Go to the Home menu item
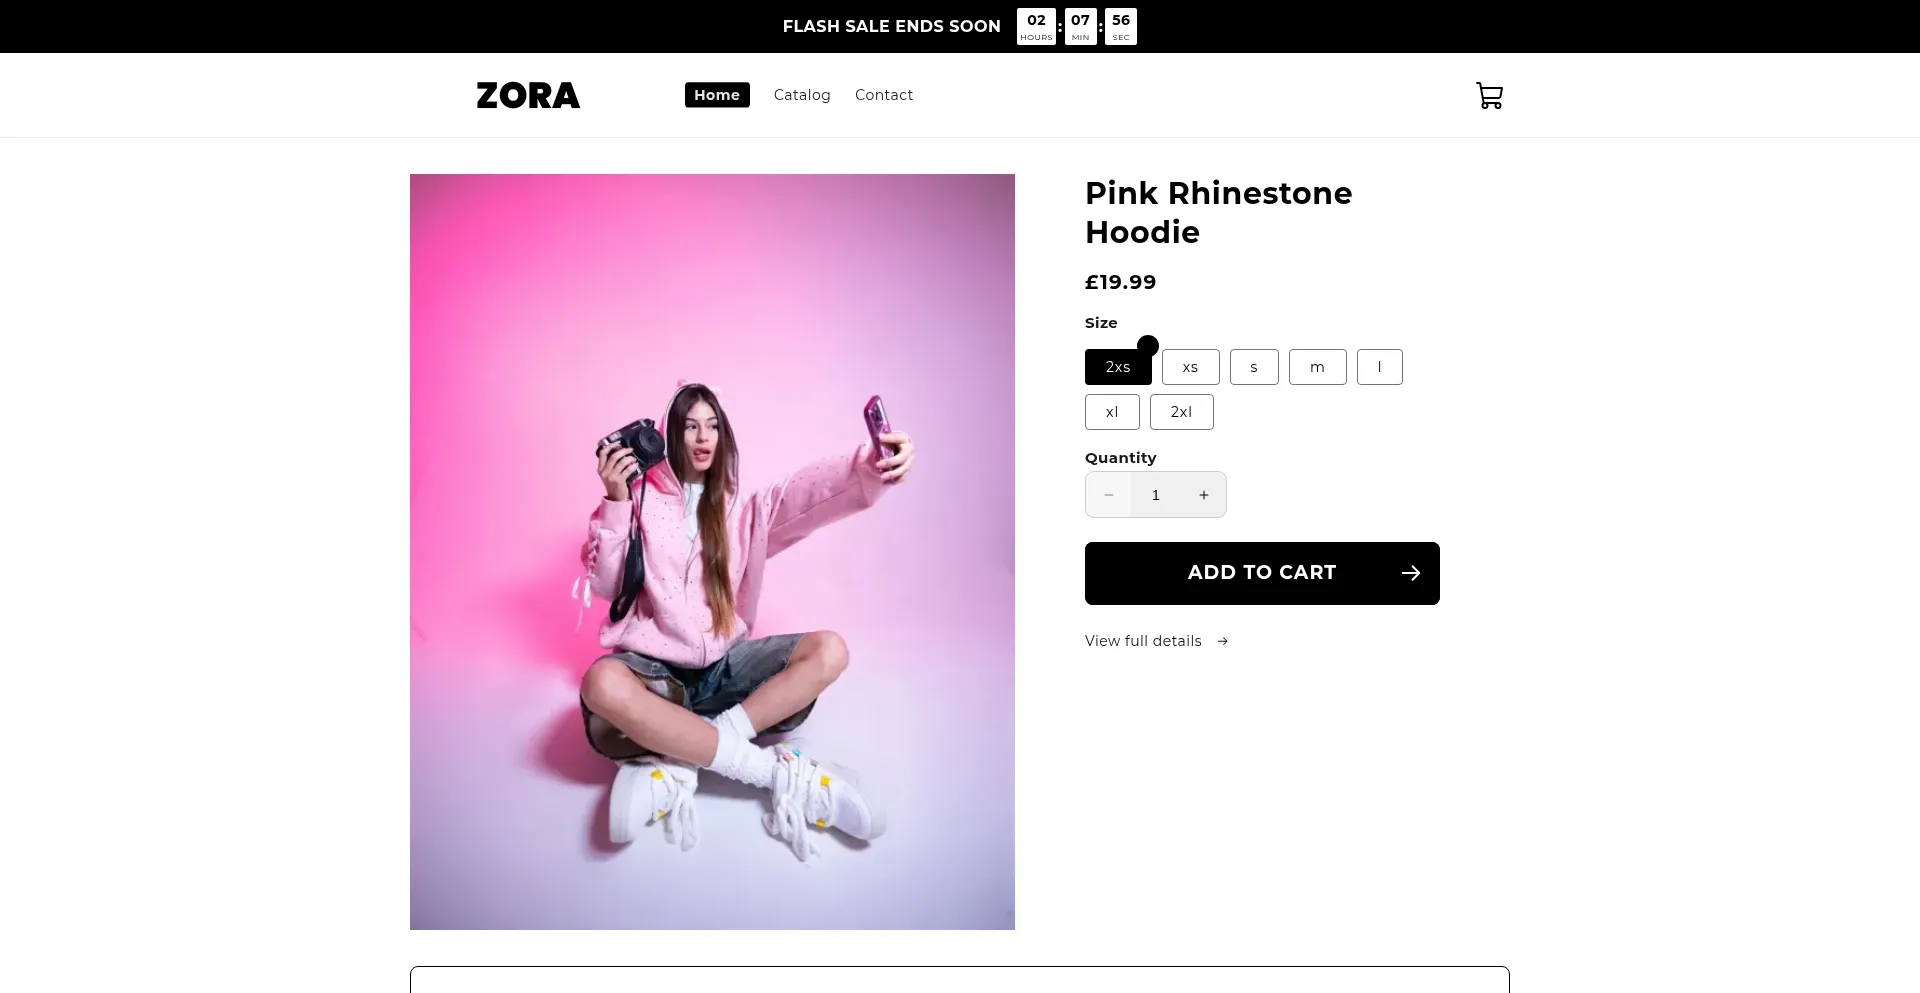This screenshot has height=993, width=1920. tap(717, 95)
